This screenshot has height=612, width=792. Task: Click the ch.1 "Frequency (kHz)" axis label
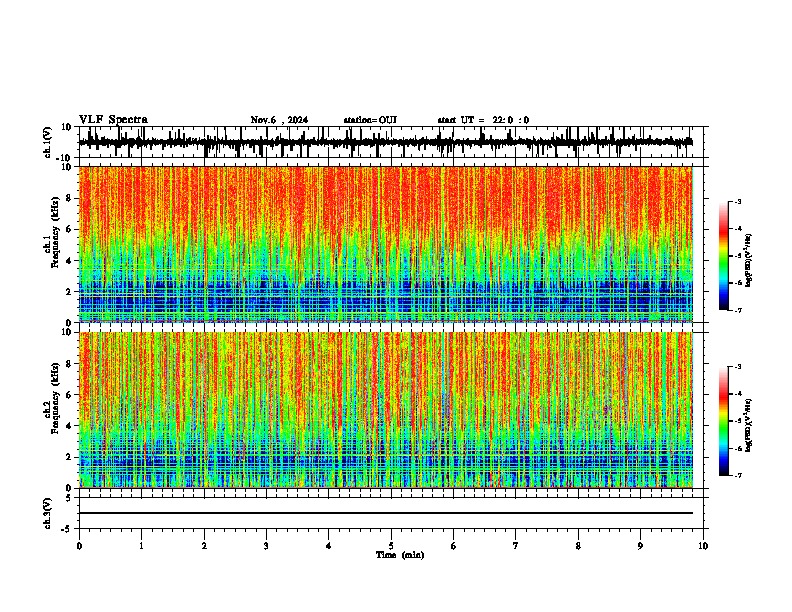coord(56,233)
